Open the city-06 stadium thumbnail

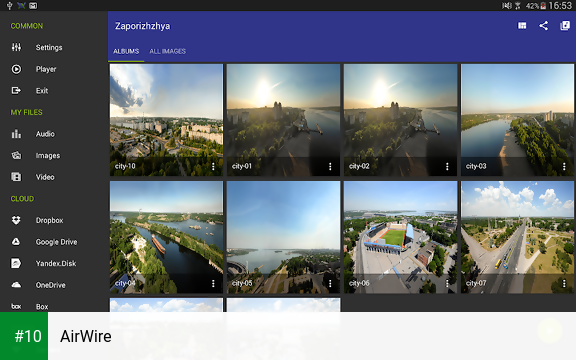click(x=400, y=237)
